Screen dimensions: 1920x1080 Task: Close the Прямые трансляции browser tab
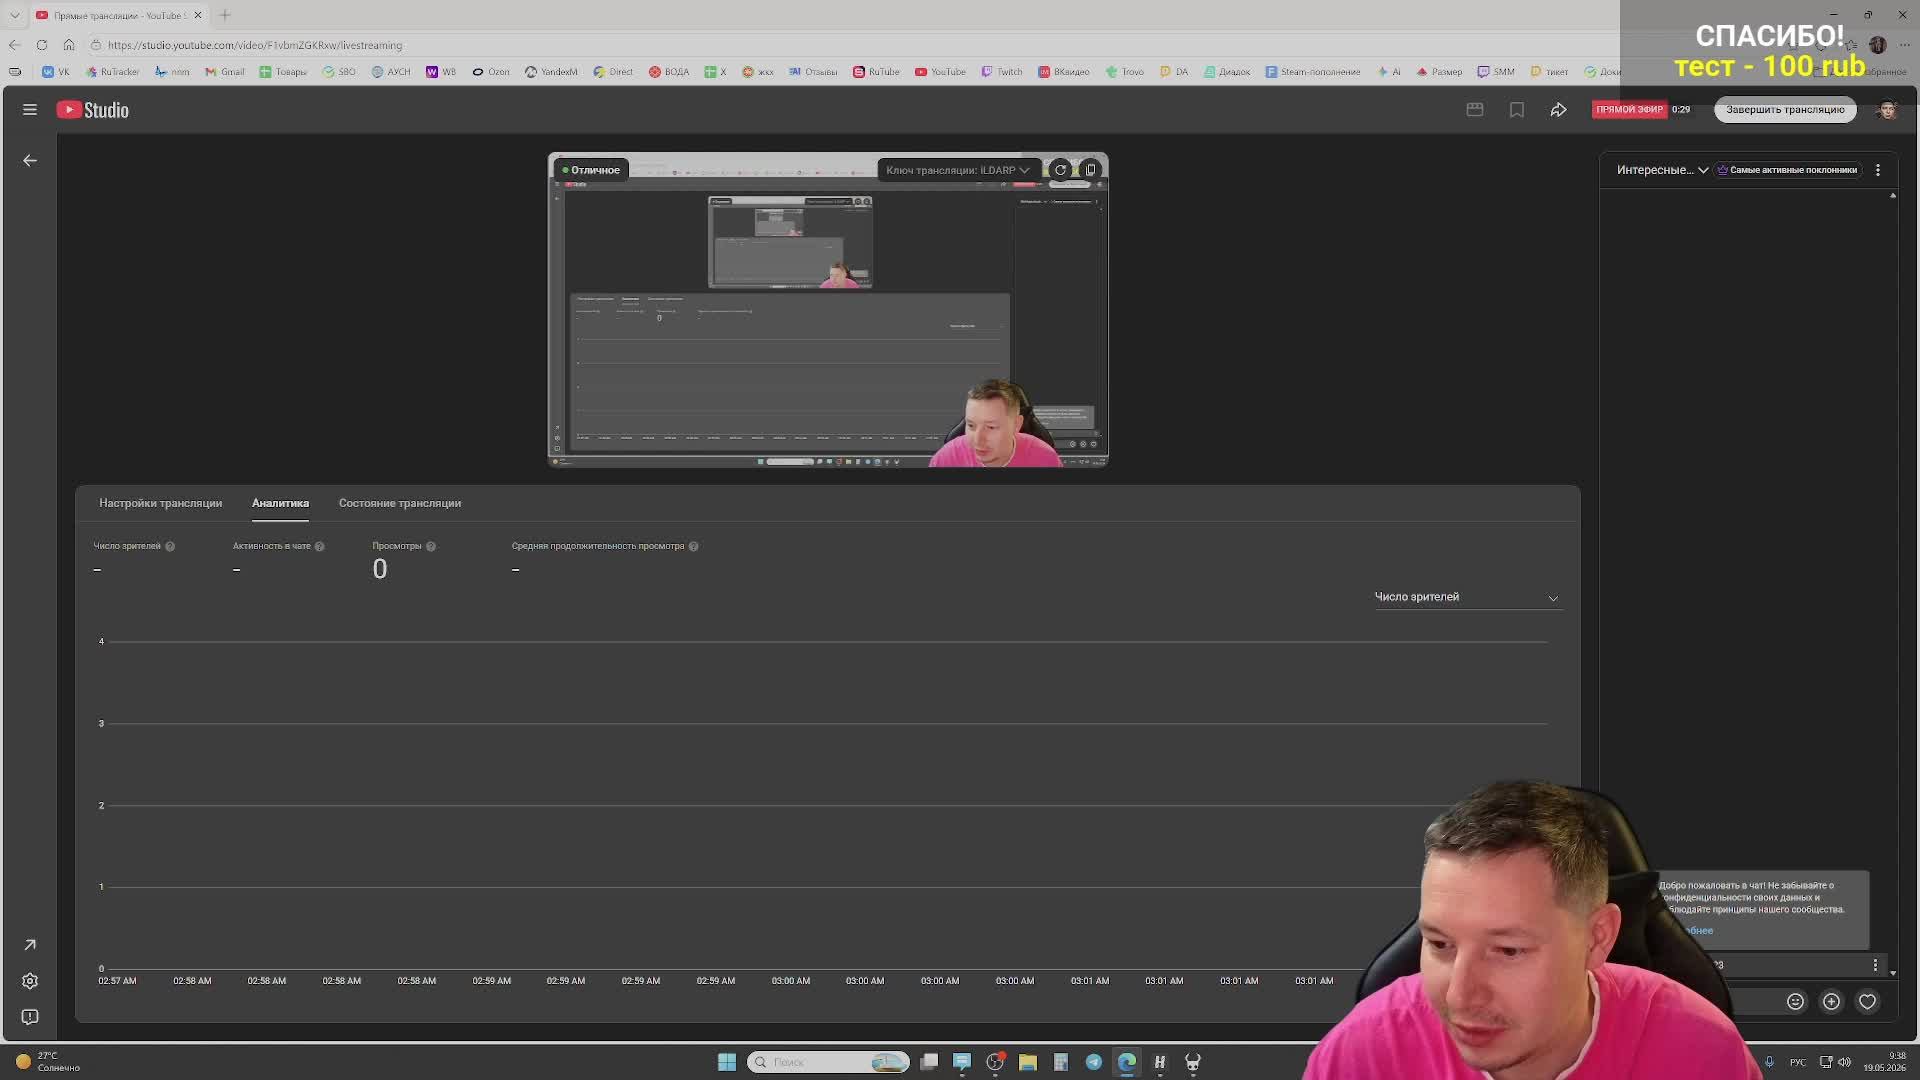(x=198, y=15)
